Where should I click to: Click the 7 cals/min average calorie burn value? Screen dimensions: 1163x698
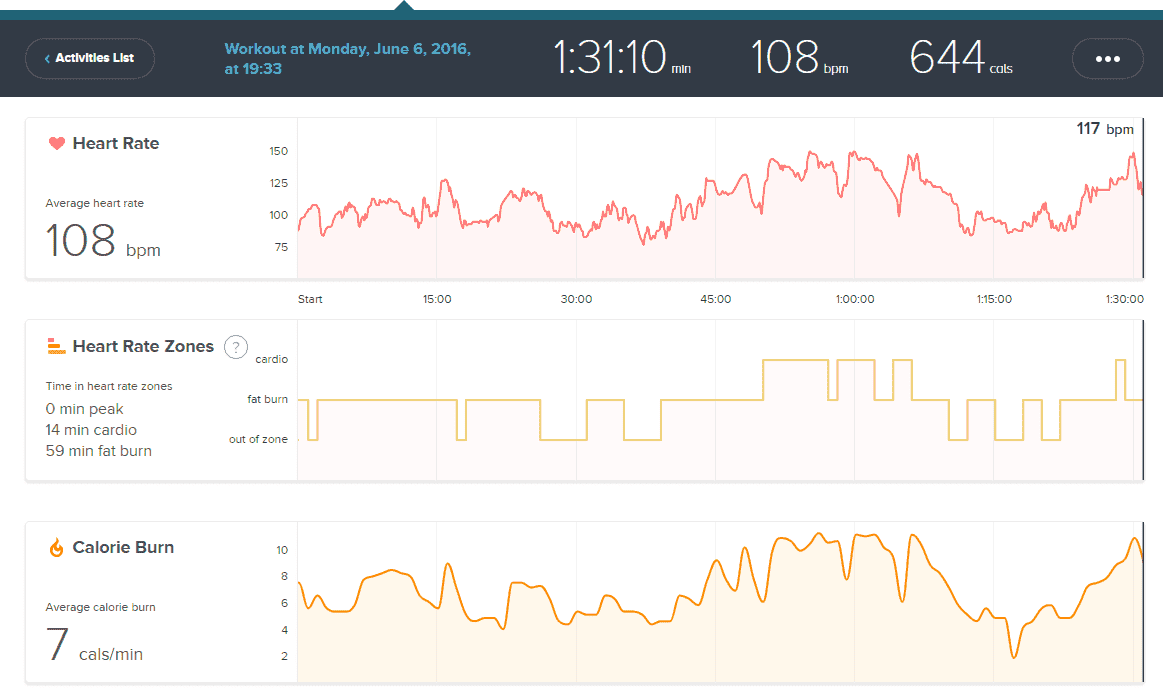tap(94, 645)
